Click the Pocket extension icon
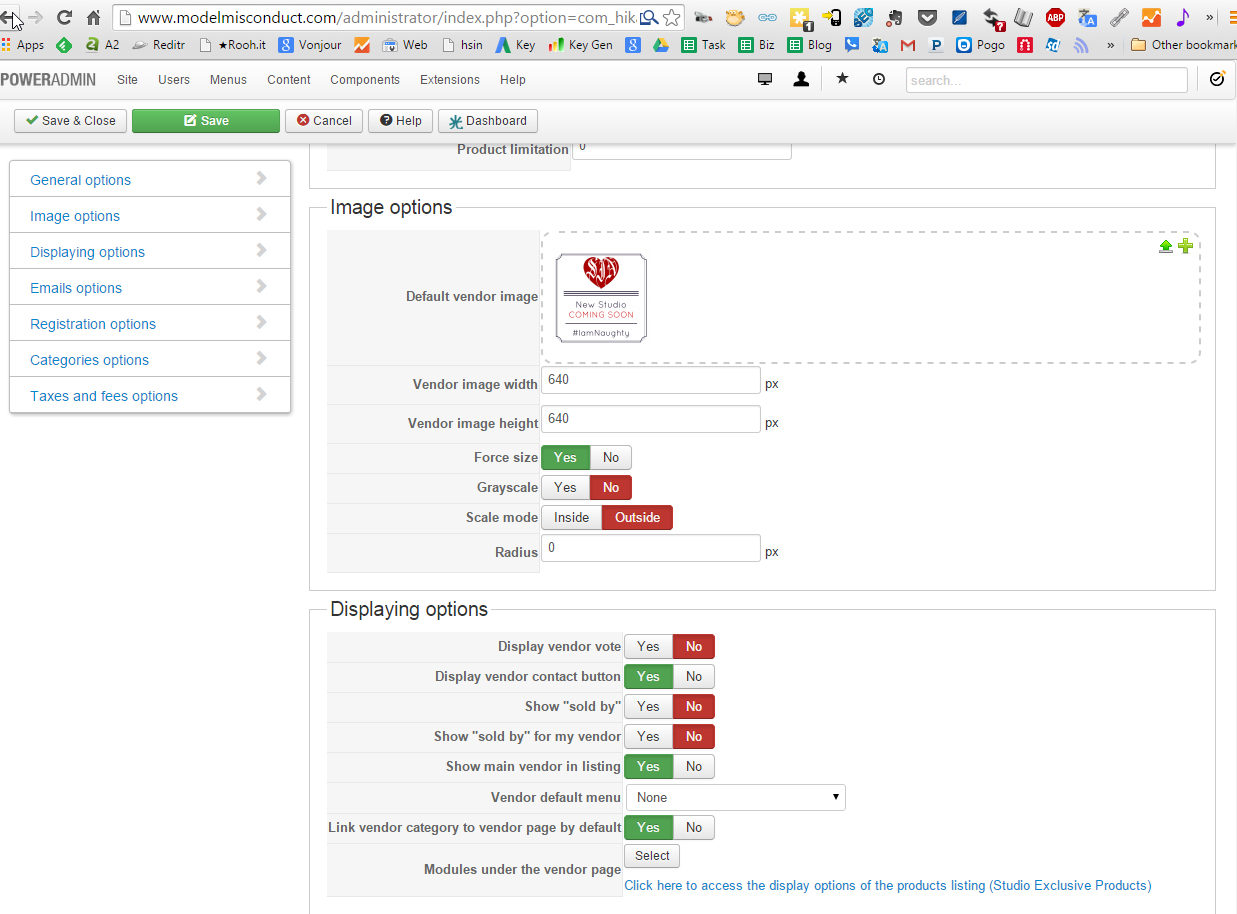This screenshot has width=1237, height=914. point(928,17)
